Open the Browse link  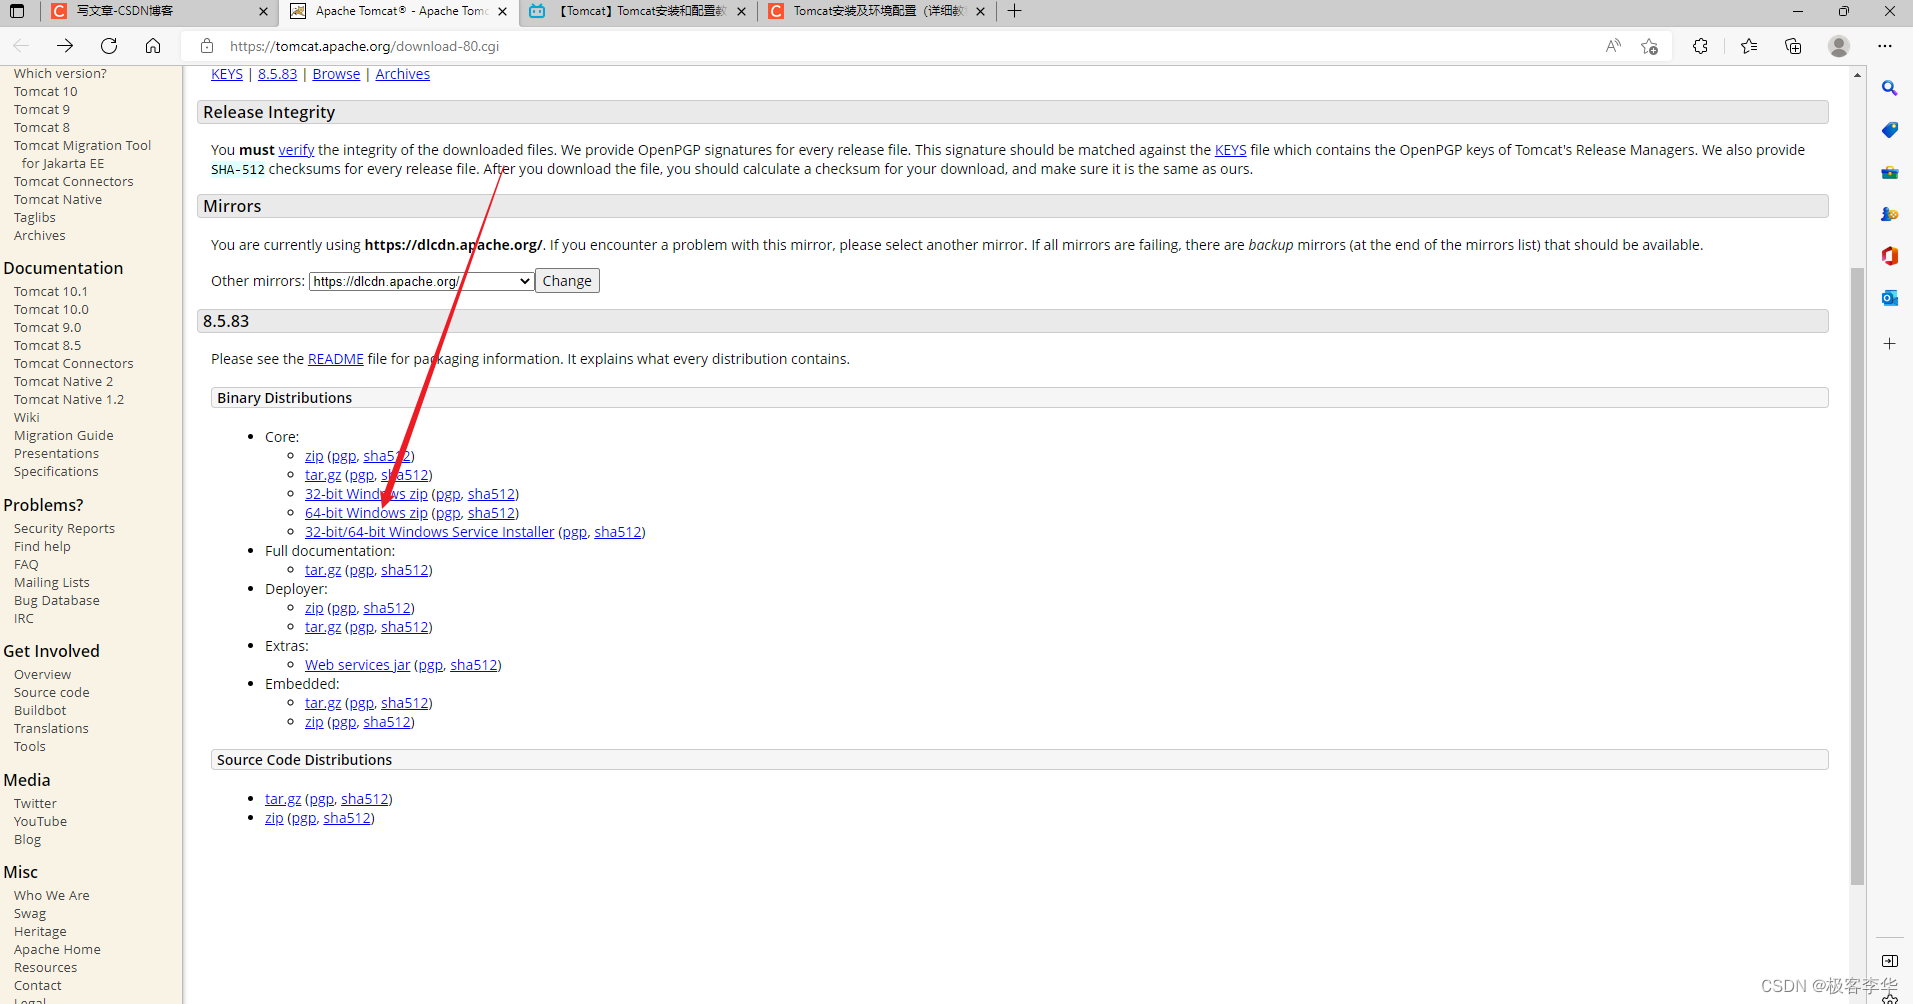point(336,74)
